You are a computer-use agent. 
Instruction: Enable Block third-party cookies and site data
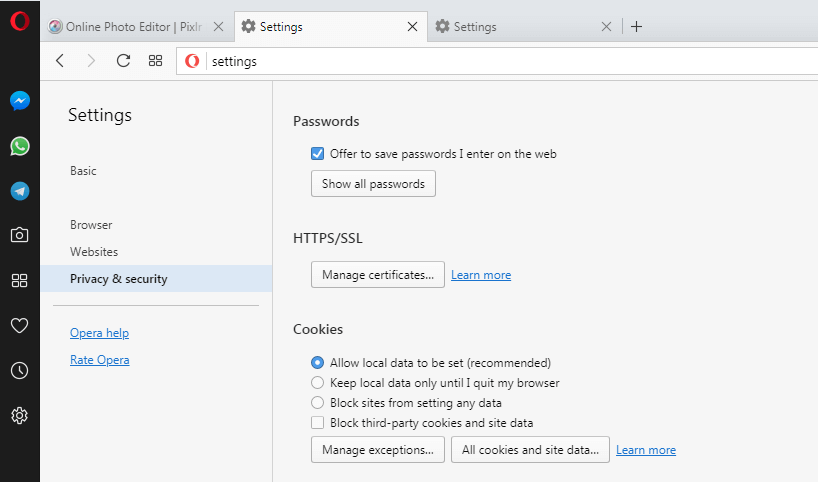tap(318, 423)
